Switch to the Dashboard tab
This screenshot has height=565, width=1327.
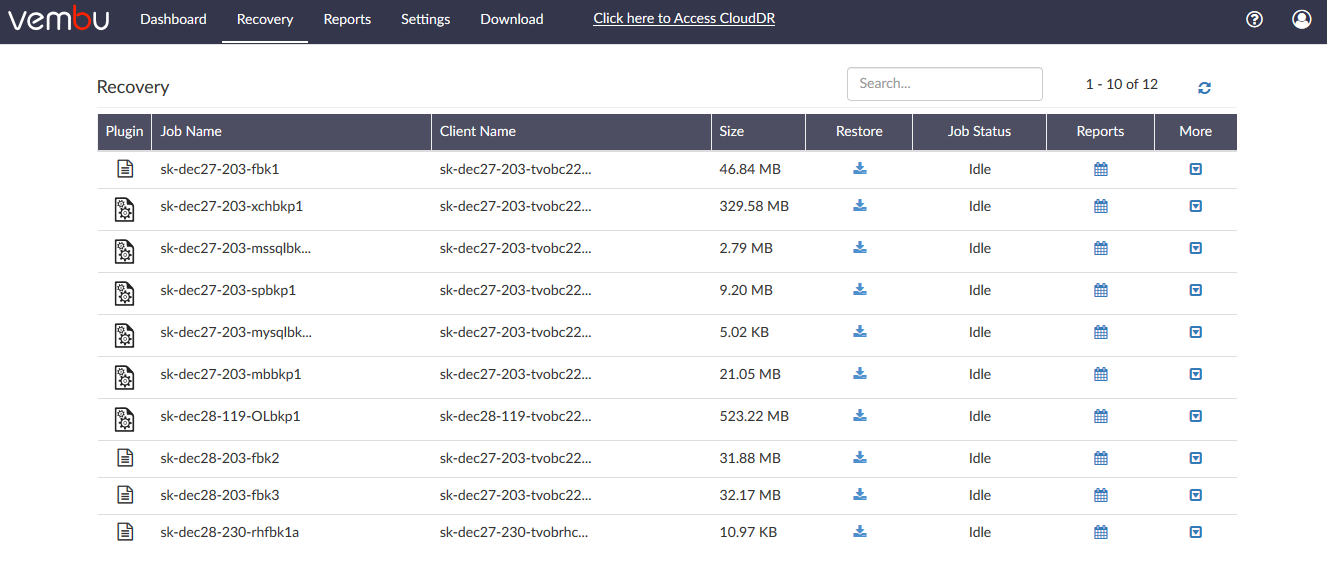click(x=173, y=19)
